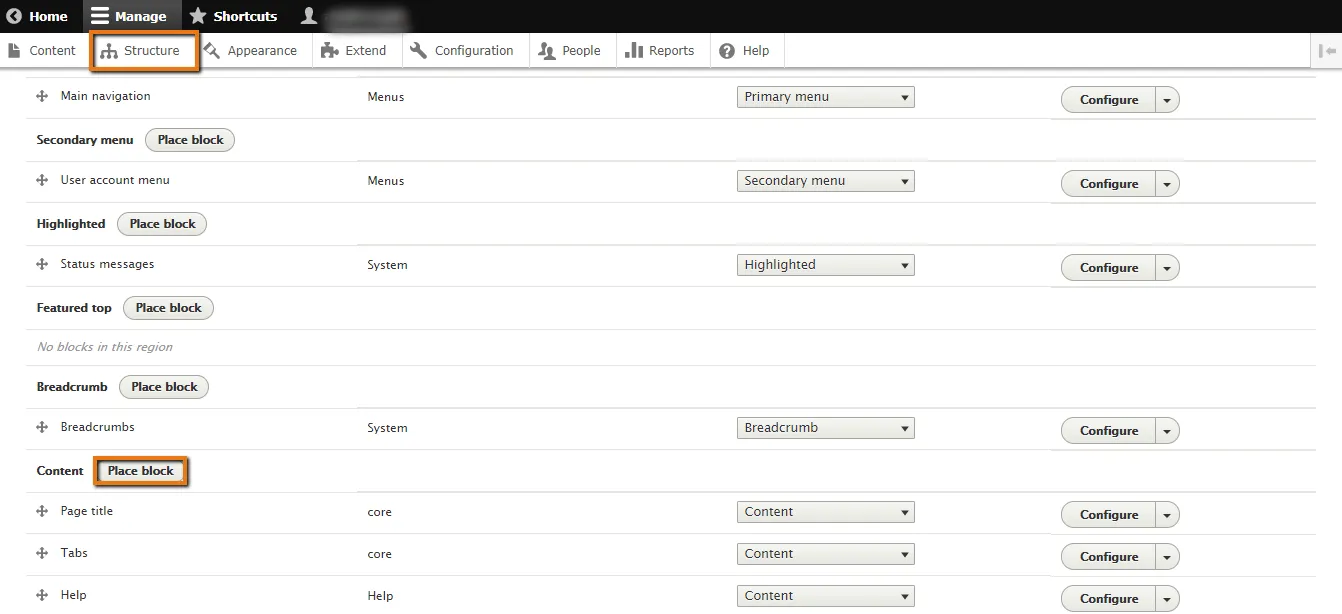Change region select for Status messages
This screenshot has width=1342, height=614.
click(x=825, y=265)
